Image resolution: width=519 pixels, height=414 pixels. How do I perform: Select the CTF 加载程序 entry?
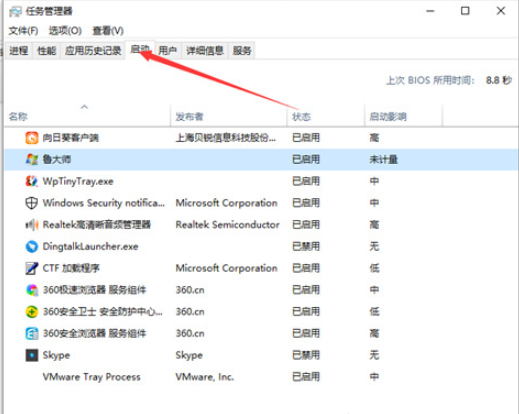click(71, 268)
